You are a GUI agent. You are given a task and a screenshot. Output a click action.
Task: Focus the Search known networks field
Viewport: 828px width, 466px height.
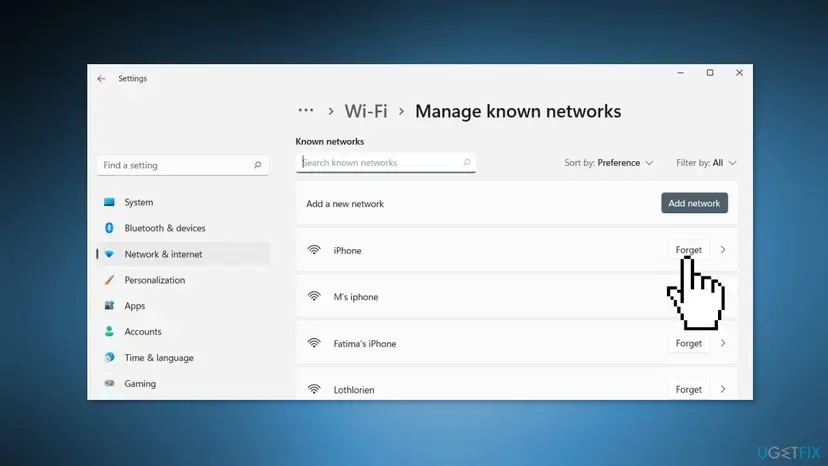(385, 163)
